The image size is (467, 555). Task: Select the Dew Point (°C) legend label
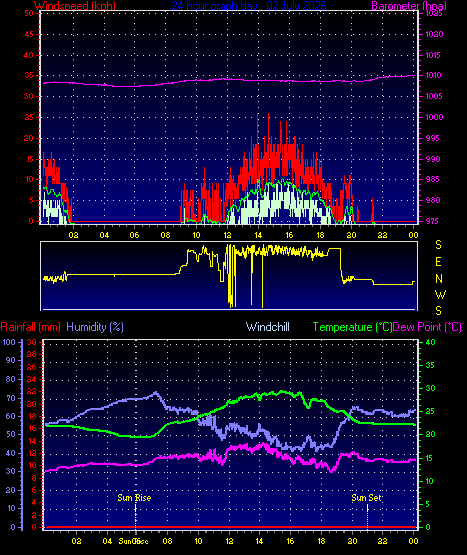(427, 327)
